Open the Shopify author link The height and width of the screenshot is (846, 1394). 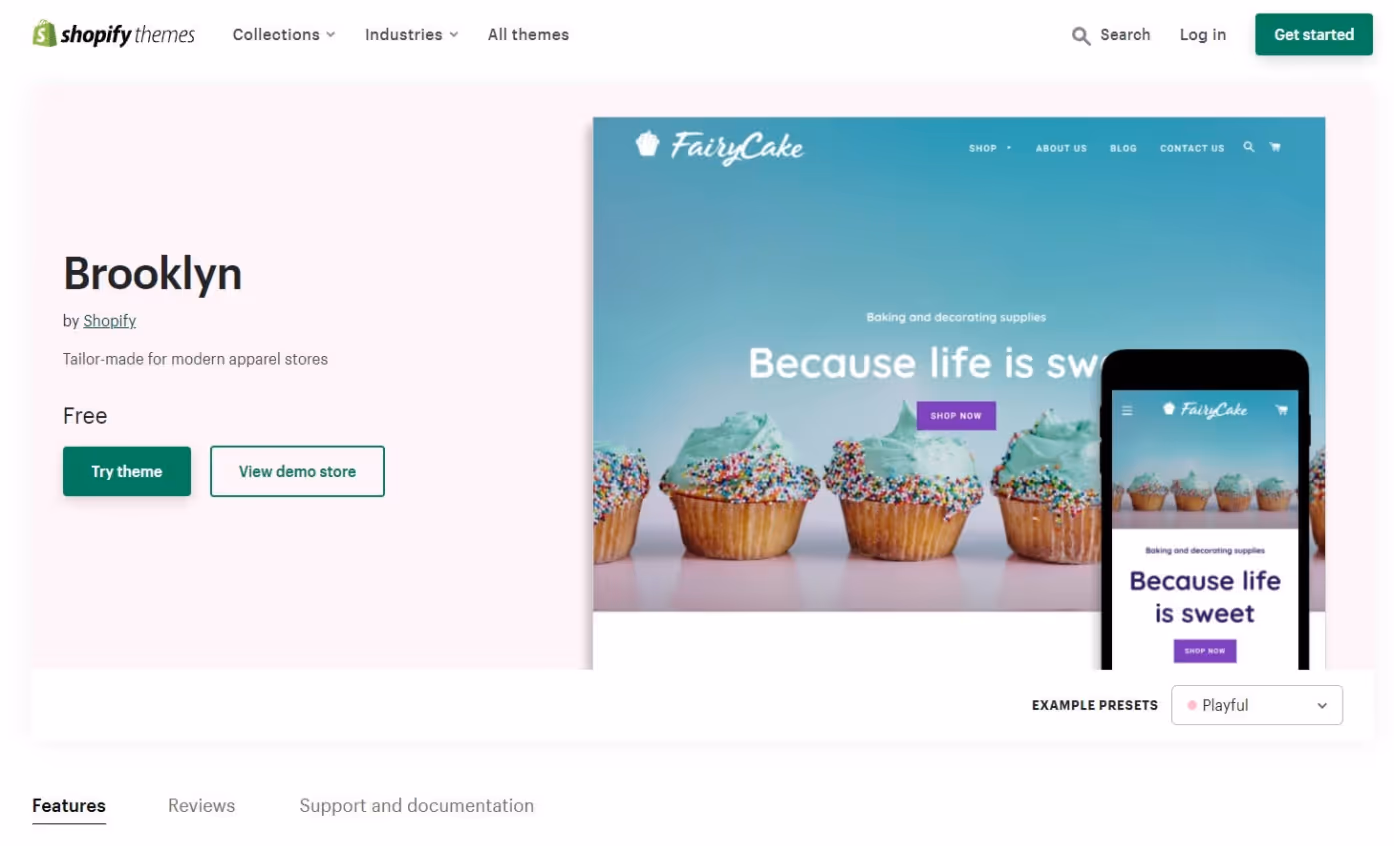click(x=109, y=321)
